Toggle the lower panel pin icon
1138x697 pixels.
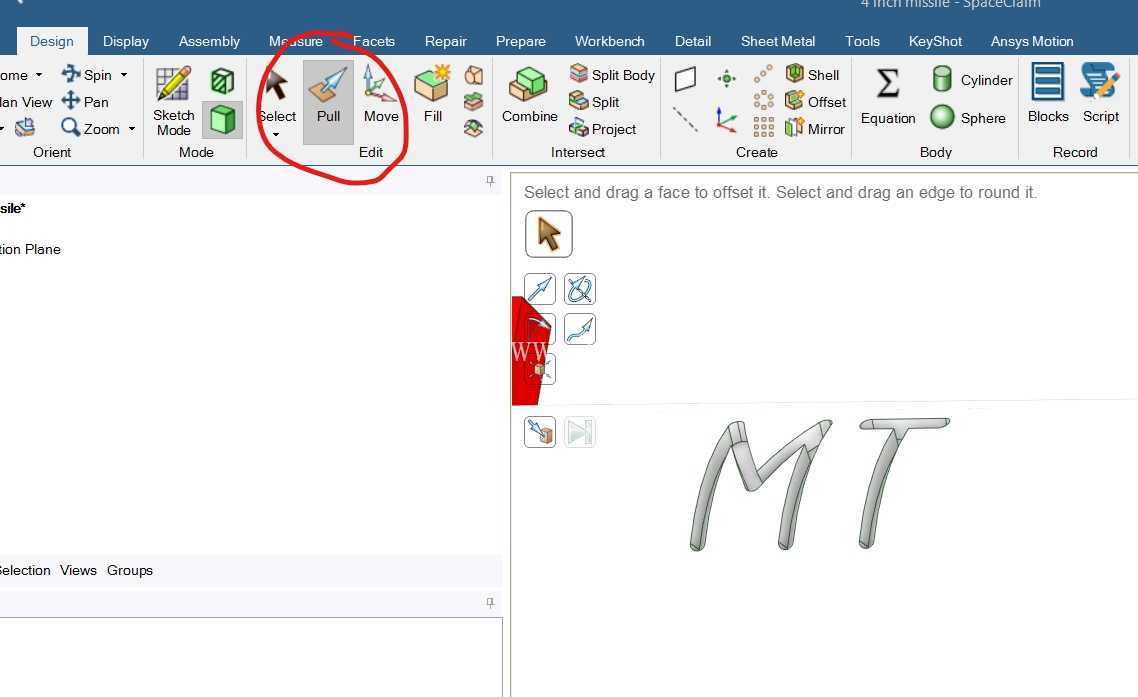490,603
